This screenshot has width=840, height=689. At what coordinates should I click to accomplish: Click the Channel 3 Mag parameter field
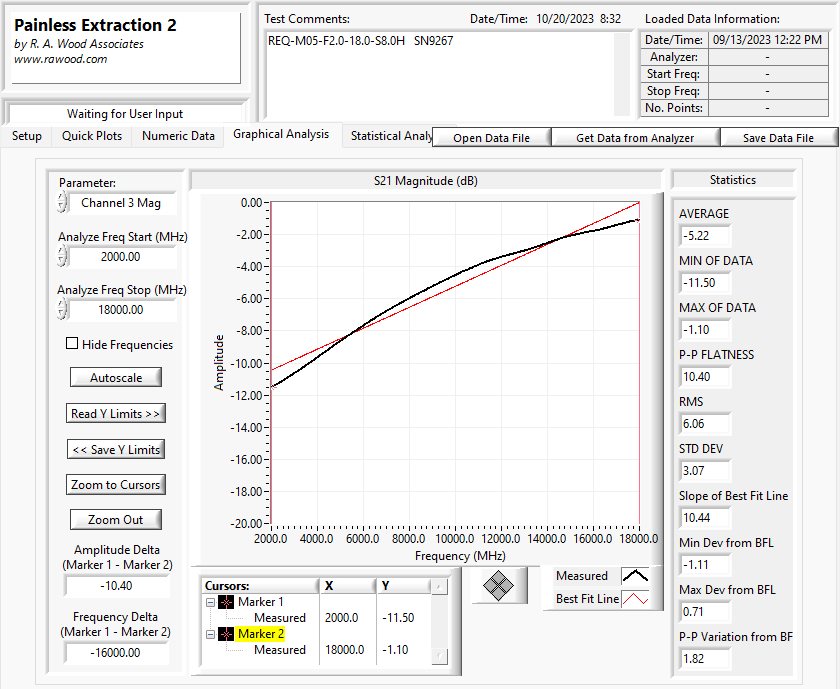tap(123, 203)
